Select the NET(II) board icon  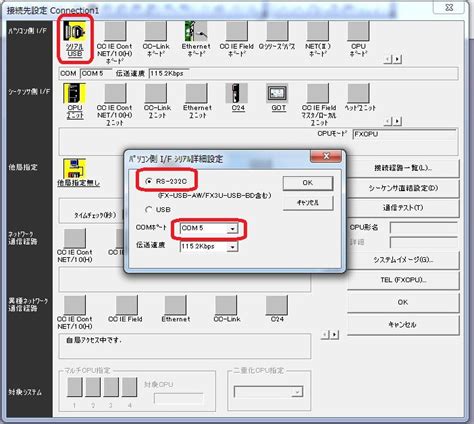318,31
